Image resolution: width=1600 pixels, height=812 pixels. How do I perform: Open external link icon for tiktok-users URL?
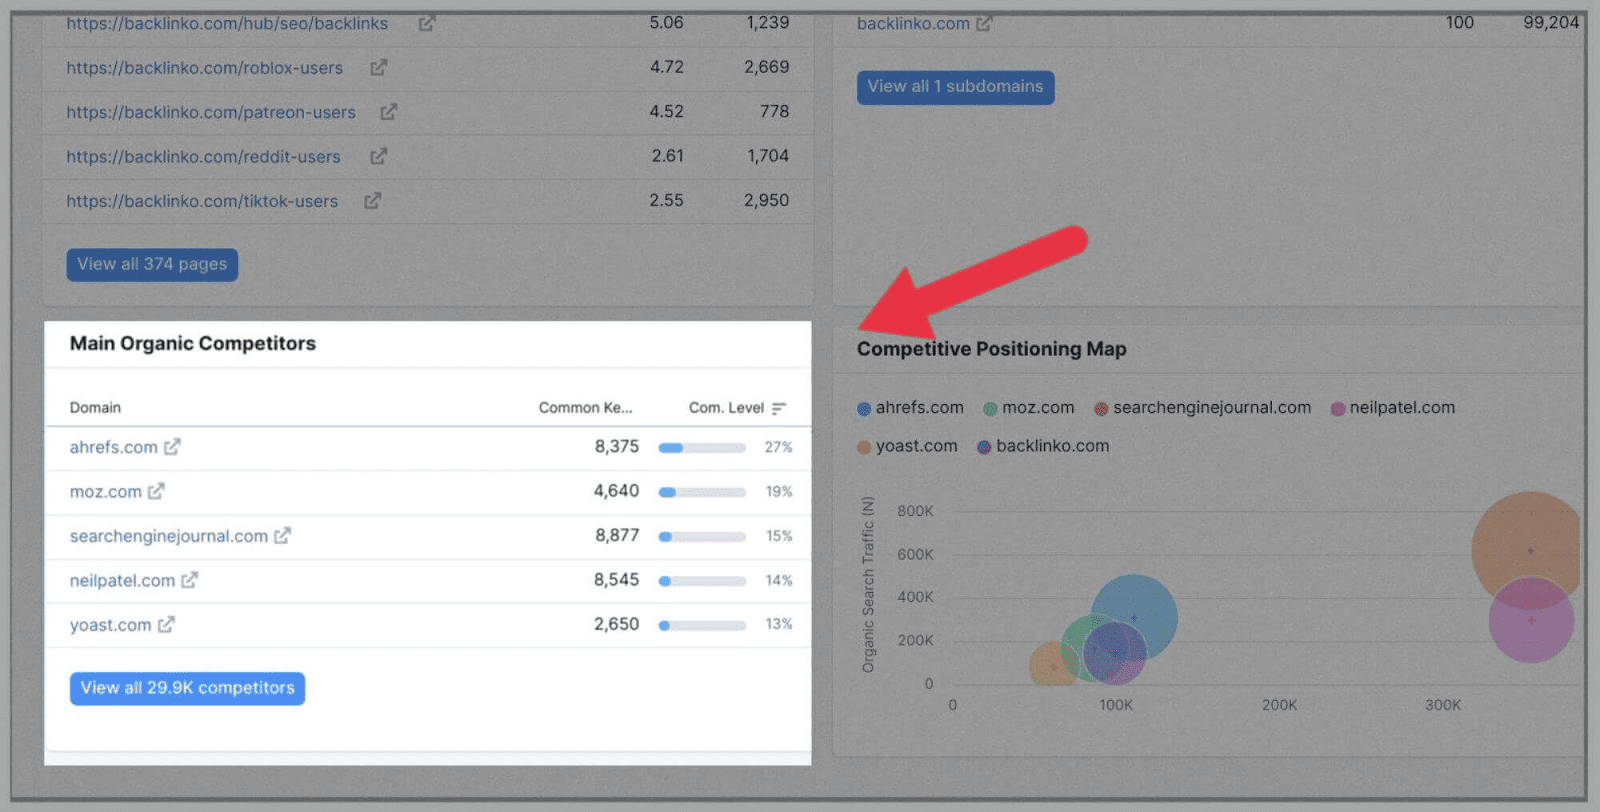pyautogui.click(x=372, y=201)
